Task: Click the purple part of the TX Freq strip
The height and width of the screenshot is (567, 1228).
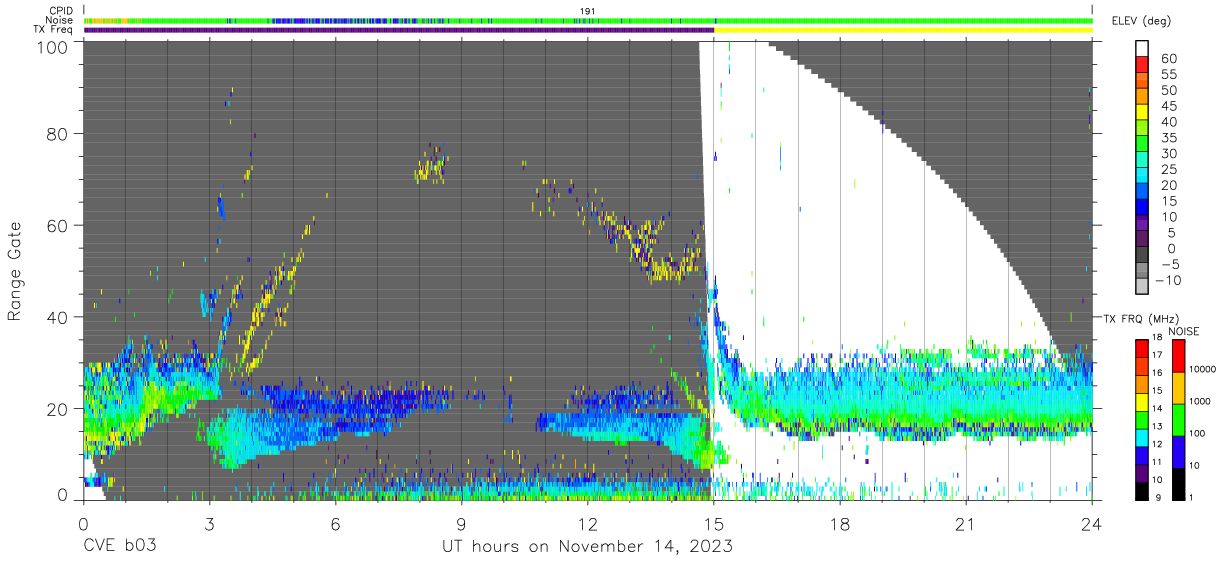Action: click(x=399, y=30)
